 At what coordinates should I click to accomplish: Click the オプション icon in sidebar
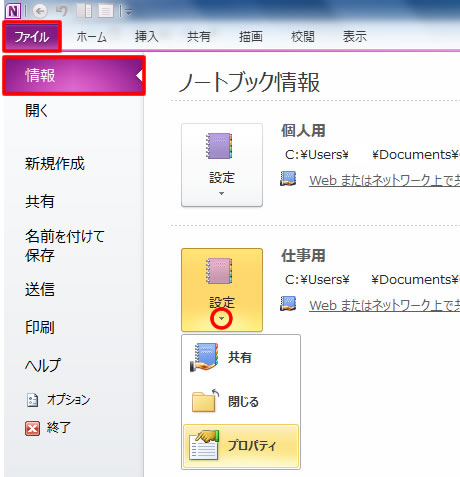(x=32, y=400)
